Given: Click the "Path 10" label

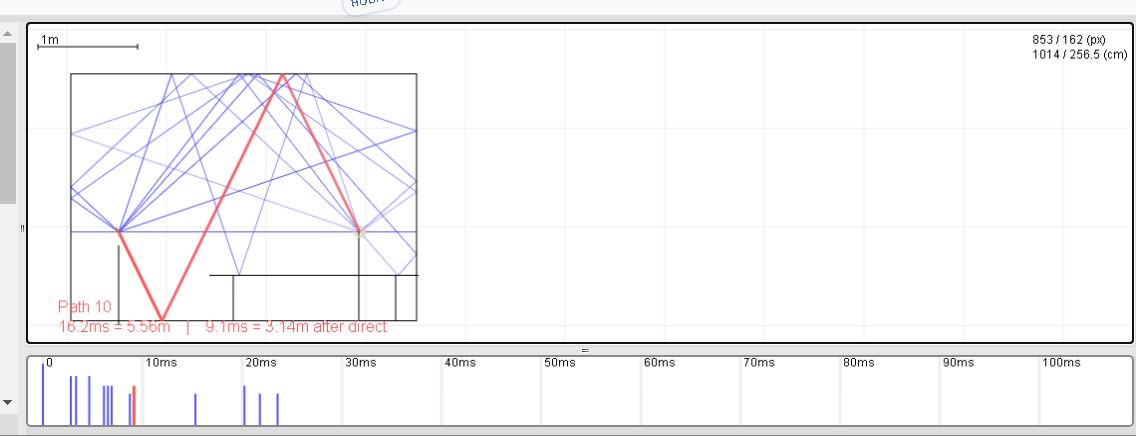Looking at the screenshot, I should click(x=85, y=307).
